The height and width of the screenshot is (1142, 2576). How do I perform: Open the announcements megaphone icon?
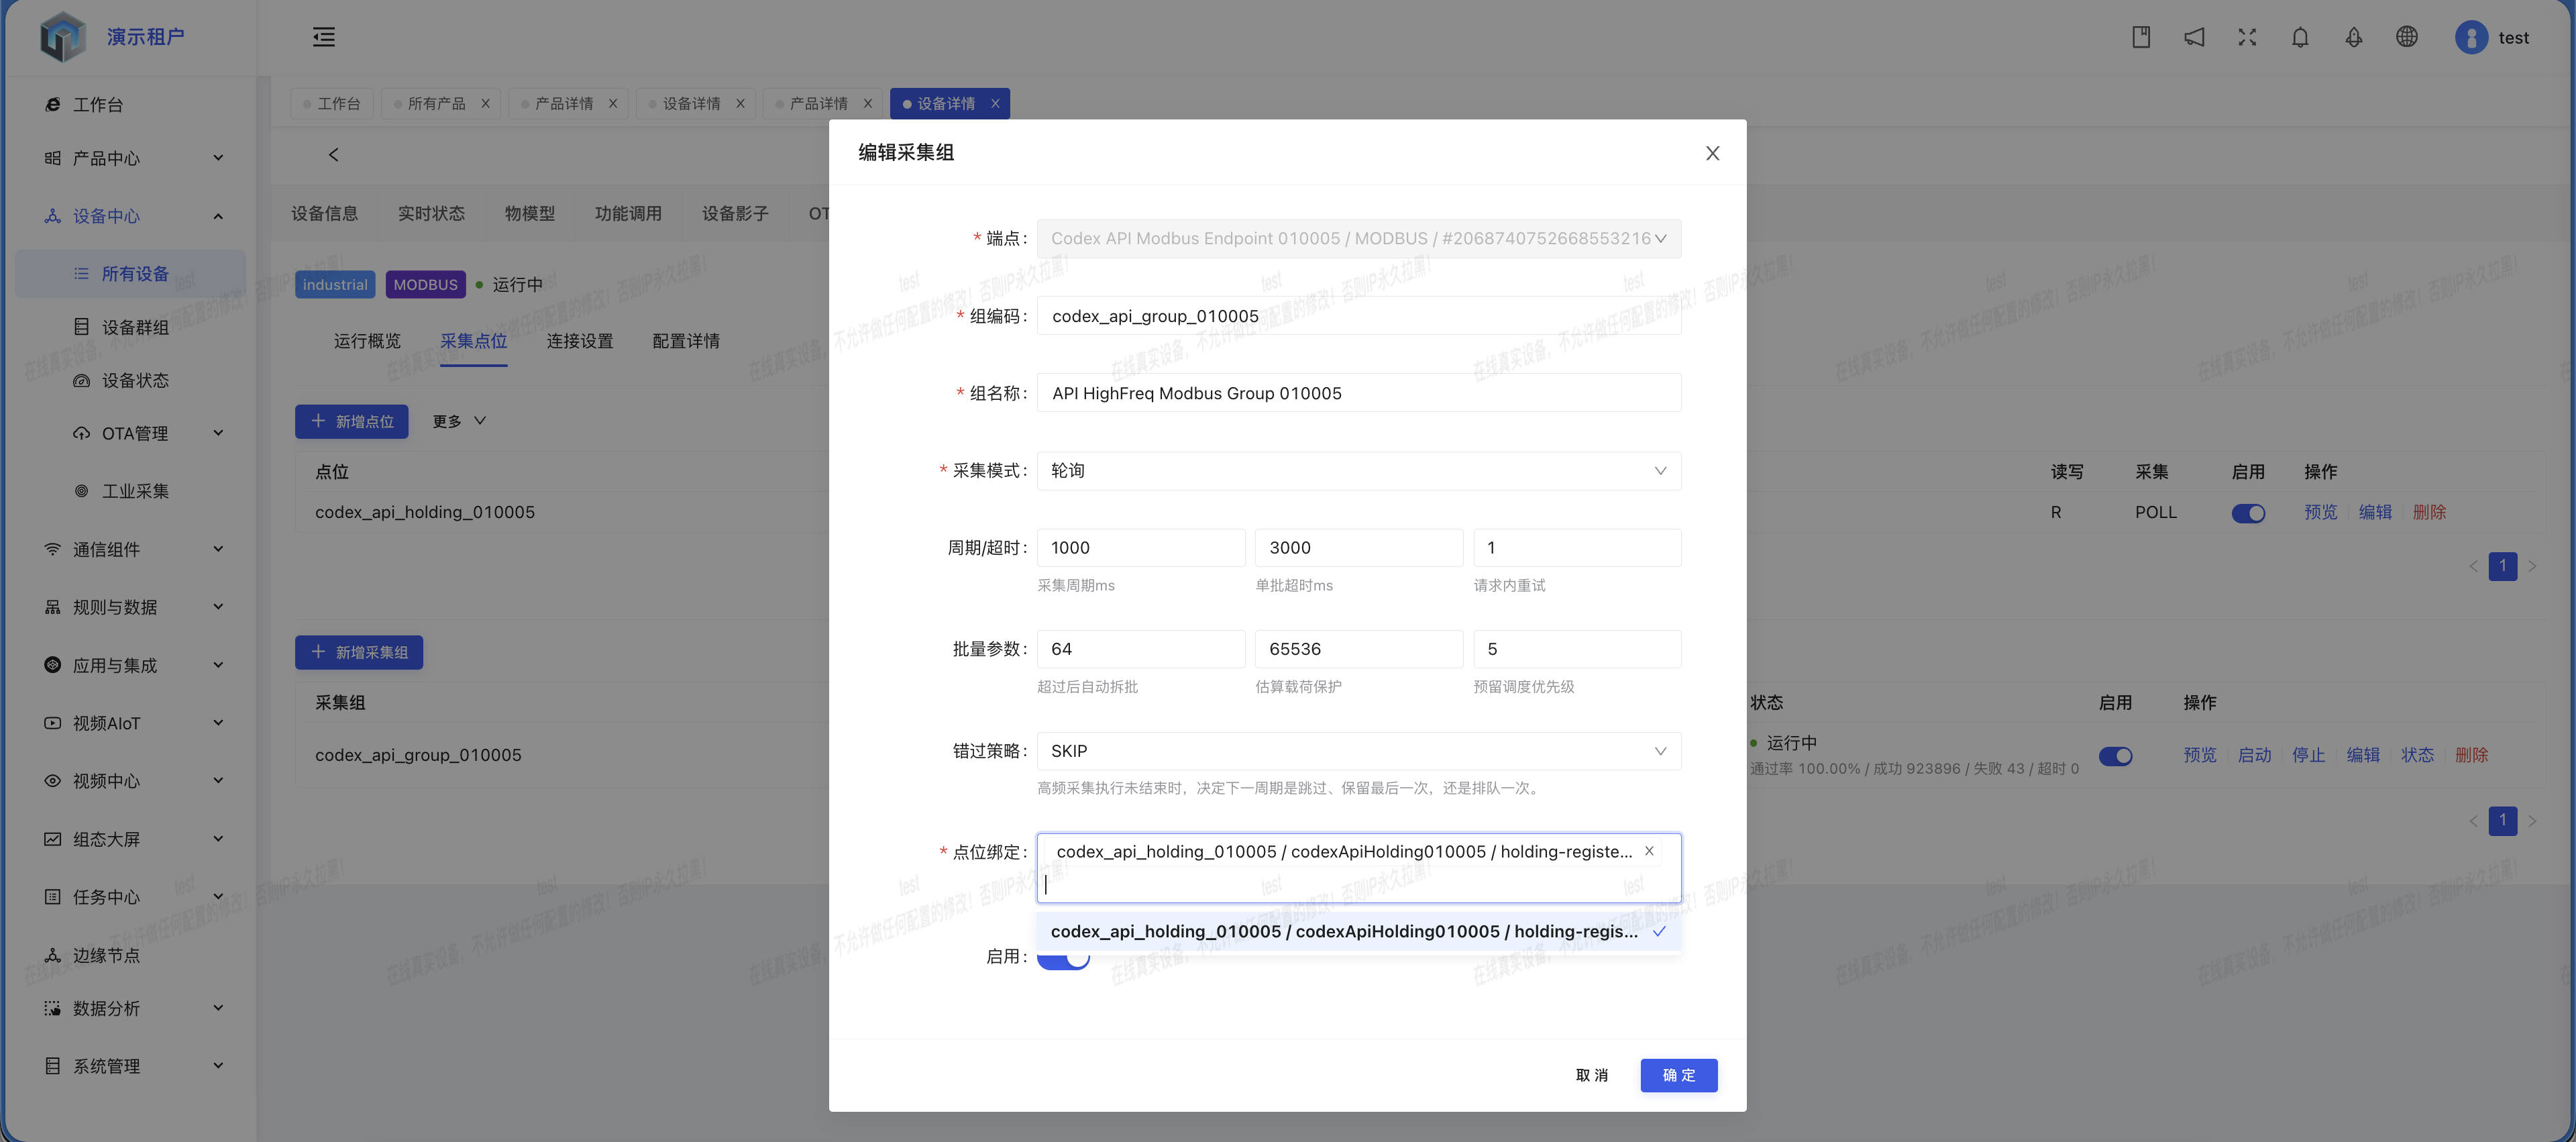[x=2194, y=37]
